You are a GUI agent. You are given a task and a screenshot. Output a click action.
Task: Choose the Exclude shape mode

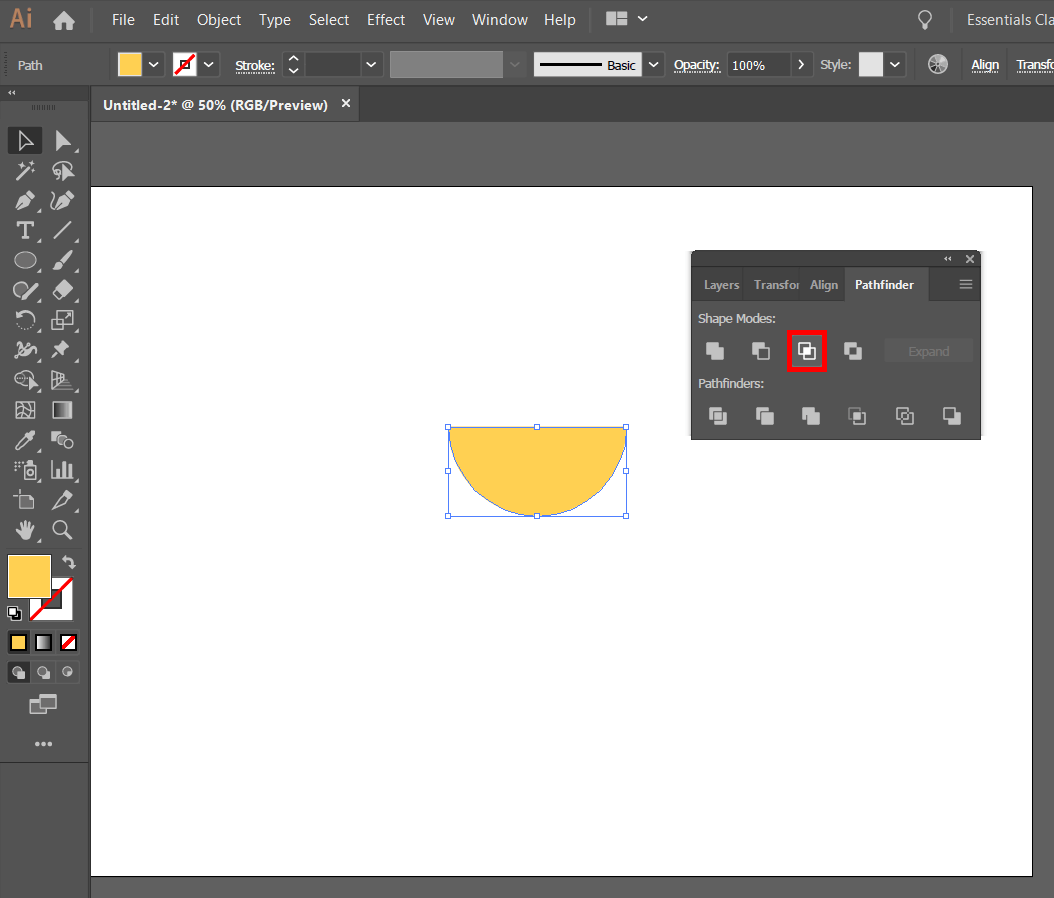click(x=853, y=350)
